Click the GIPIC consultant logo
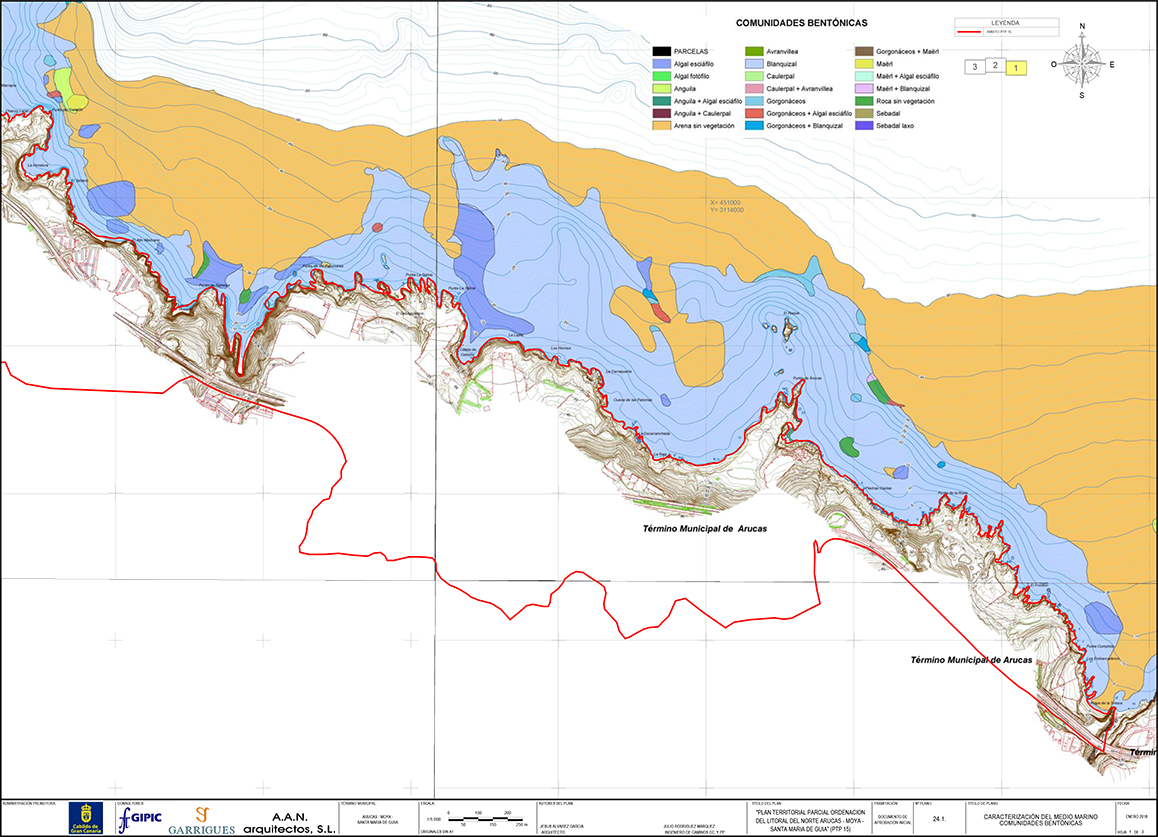This screenshot has height=837, width=1158. 140,819
